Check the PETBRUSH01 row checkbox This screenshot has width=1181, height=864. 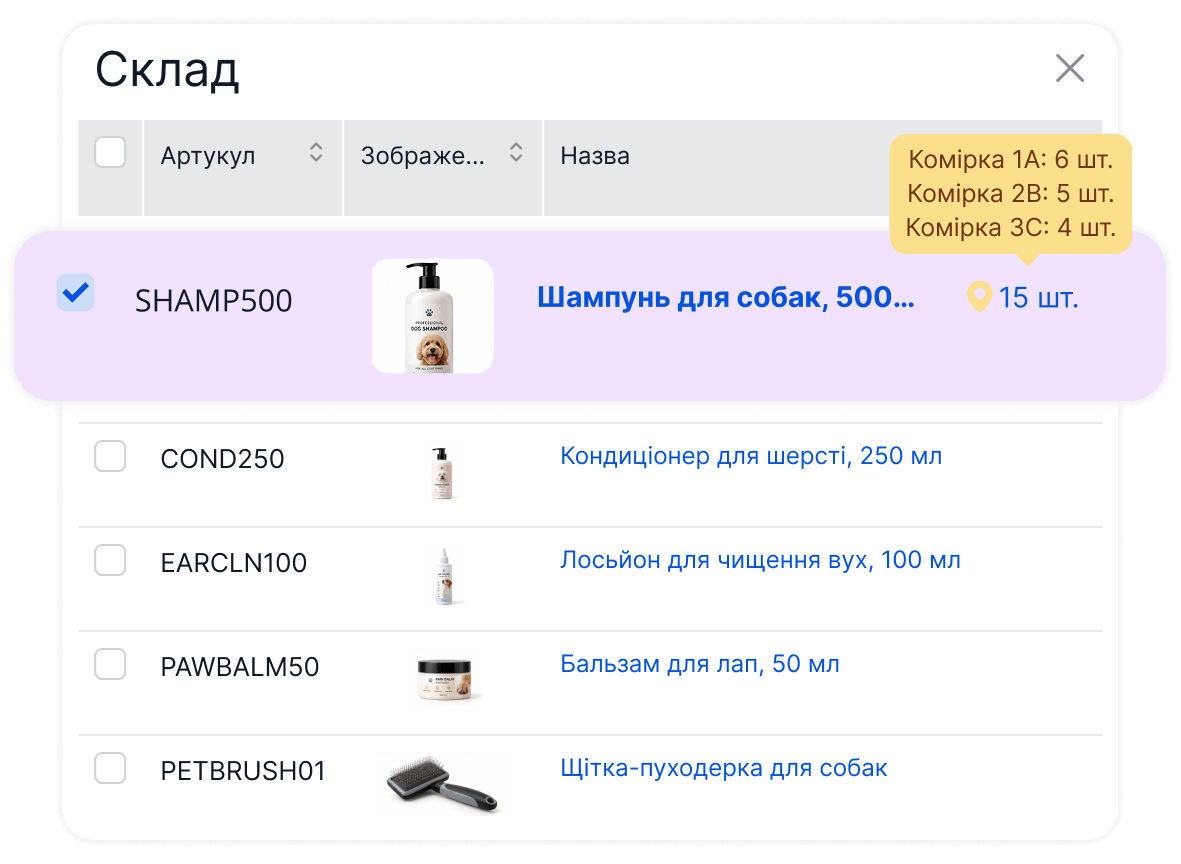pyautogui.click(x=110, y=768)
